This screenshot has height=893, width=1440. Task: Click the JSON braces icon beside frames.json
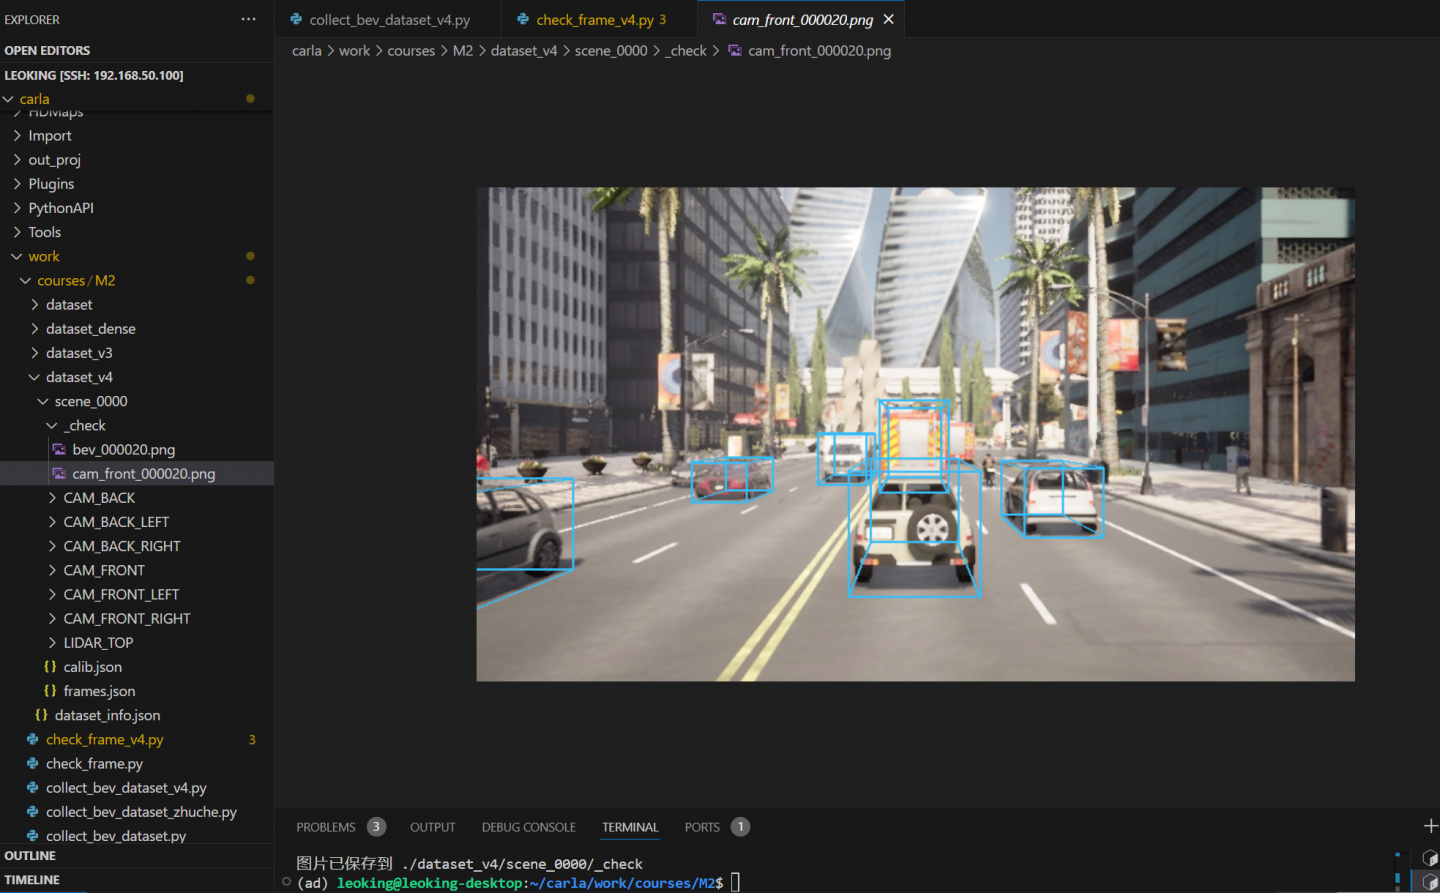50,690
